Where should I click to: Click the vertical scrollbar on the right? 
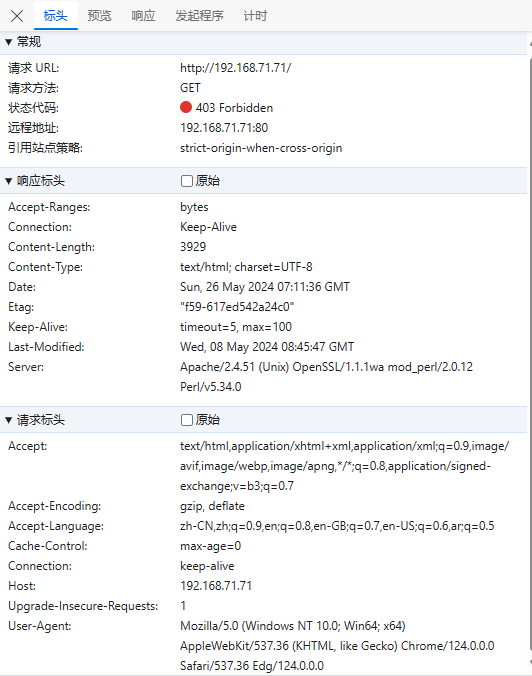pos(530,354)
